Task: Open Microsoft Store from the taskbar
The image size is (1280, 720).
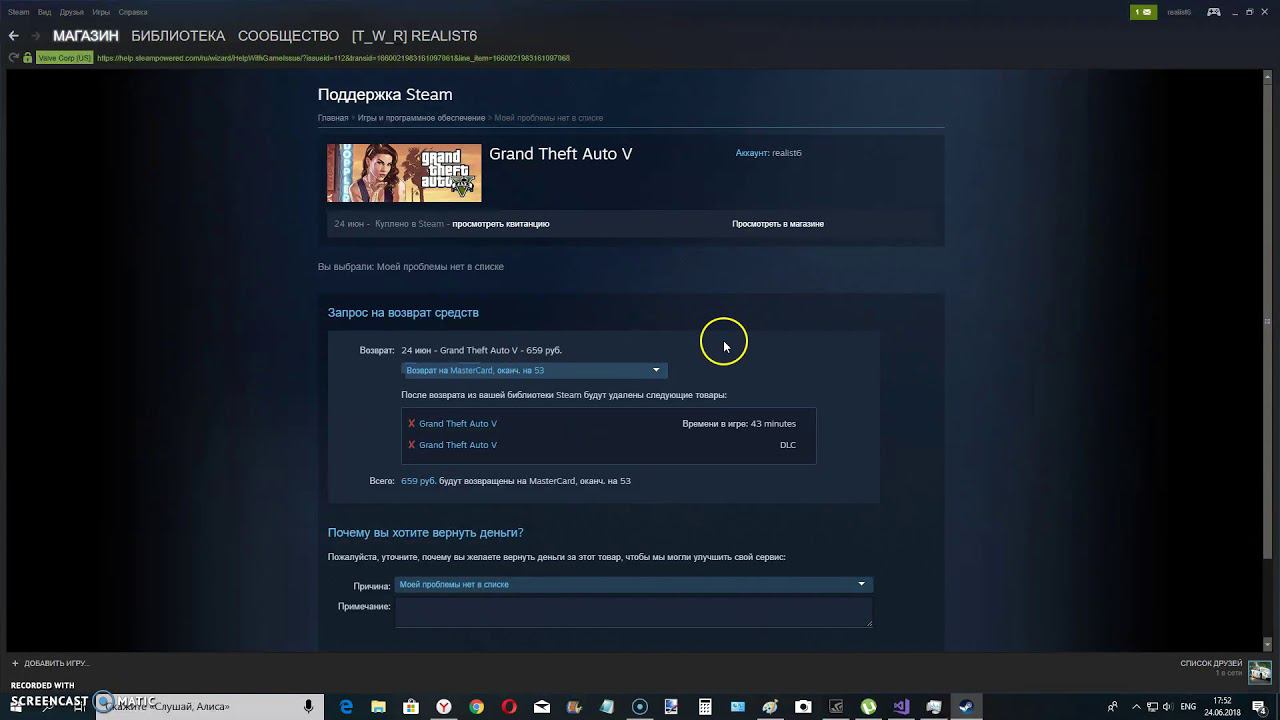Action: [411, 706]
